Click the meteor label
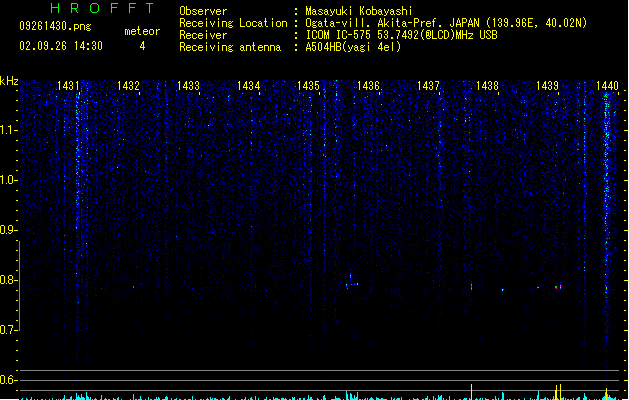This screenshot has width=629, height=400. pyautogui.click(x=142, y=31)
